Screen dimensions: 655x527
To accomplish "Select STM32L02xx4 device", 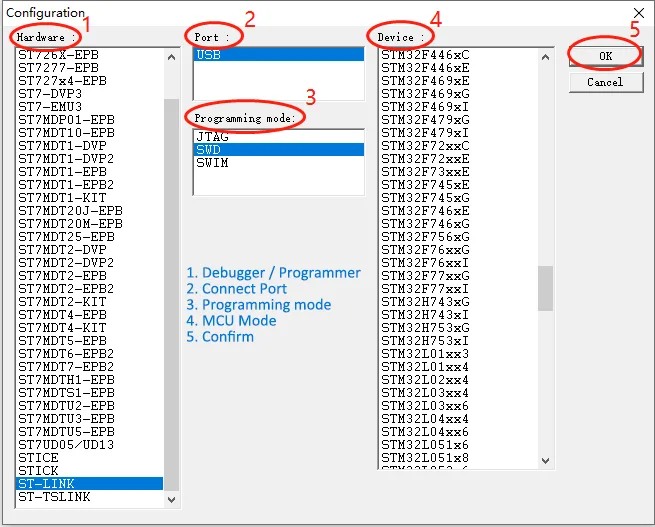I will (x=458, y=380).
